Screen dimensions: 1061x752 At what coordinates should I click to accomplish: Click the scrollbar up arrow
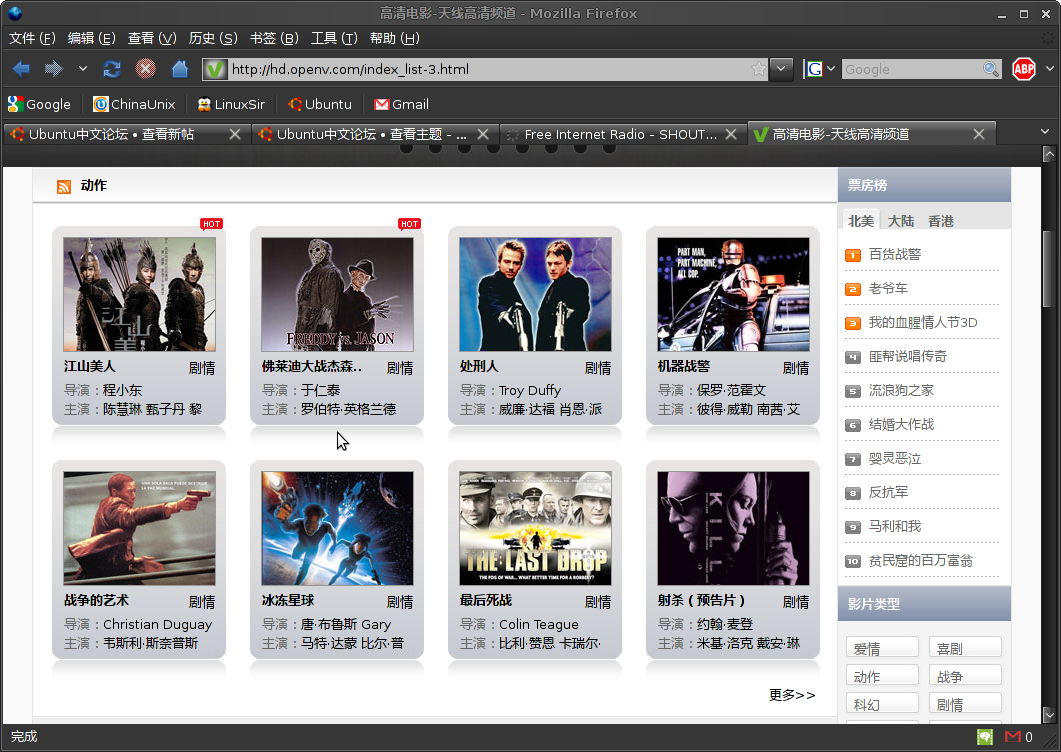pos(1049,154)
